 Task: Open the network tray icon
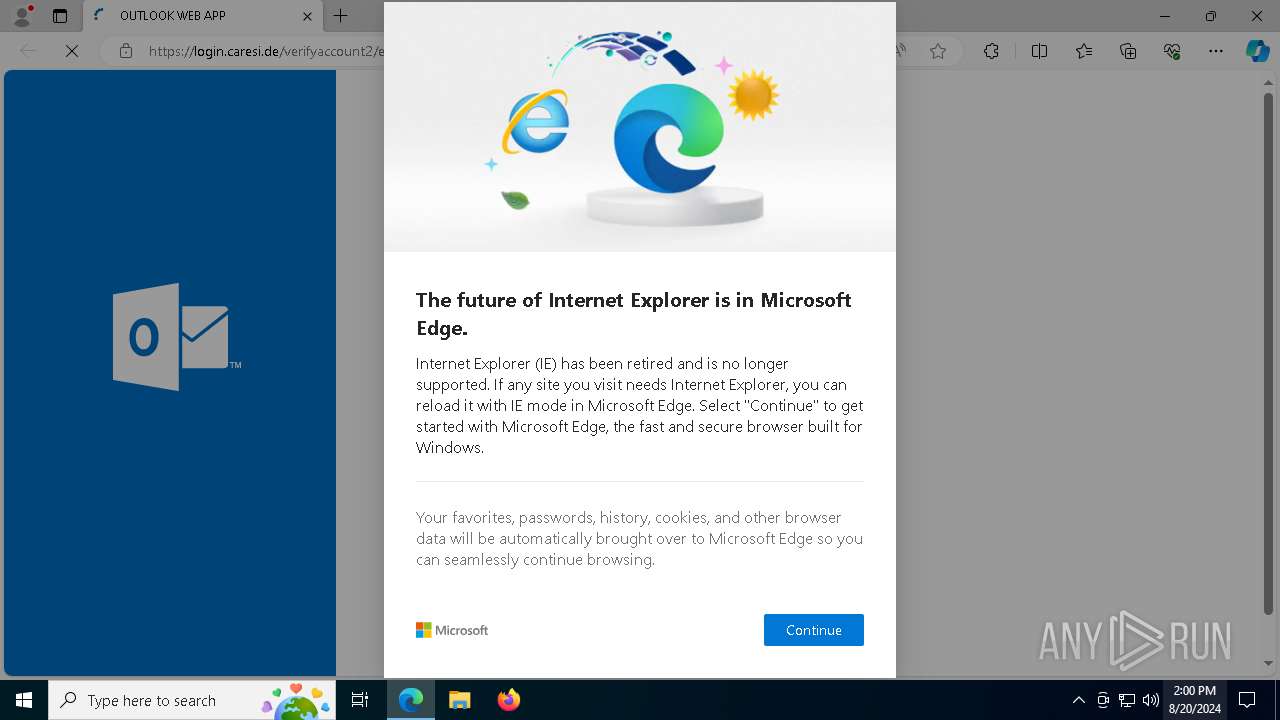coord(1127,700)
